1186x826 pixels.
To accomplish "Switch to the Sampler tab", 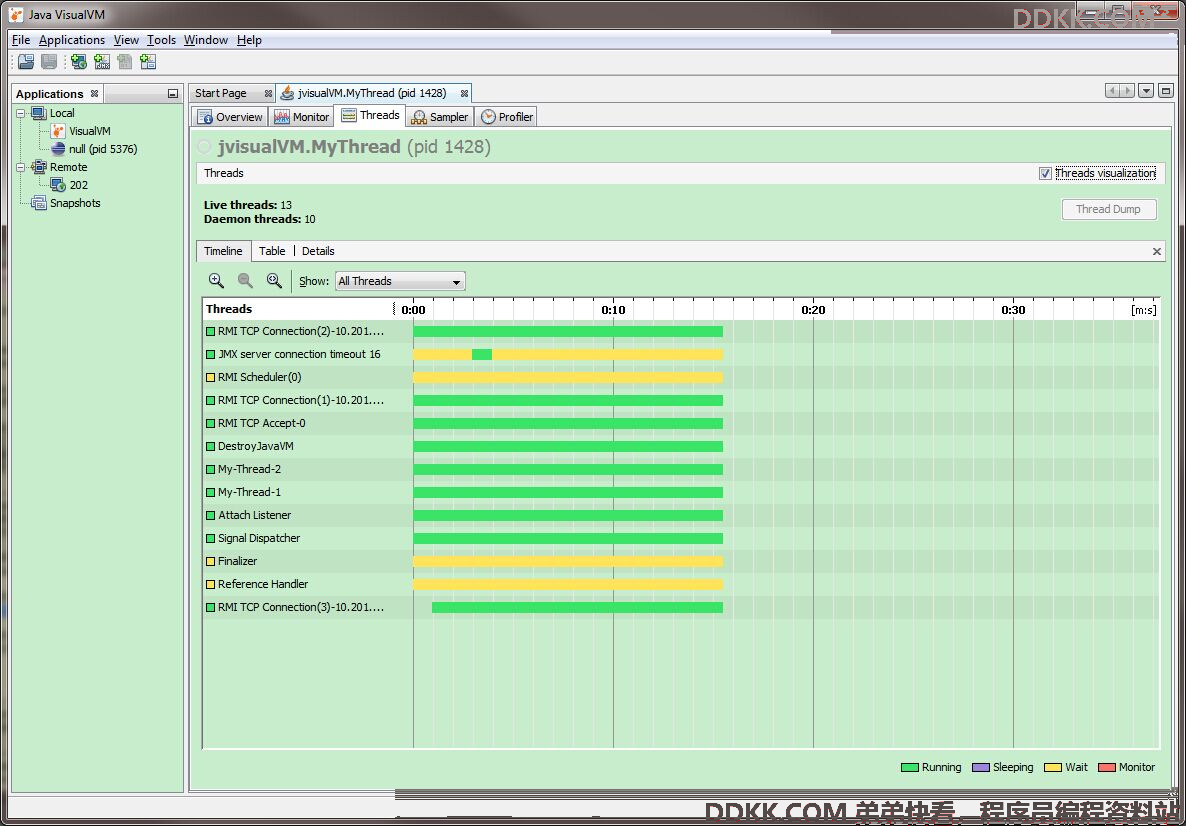I will point(440,116).
